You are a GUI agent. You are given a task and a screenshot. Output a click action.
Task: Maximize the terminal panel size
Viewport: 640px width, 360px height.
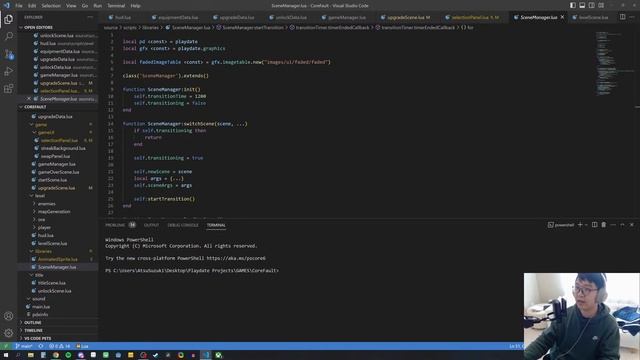[622, 225]
